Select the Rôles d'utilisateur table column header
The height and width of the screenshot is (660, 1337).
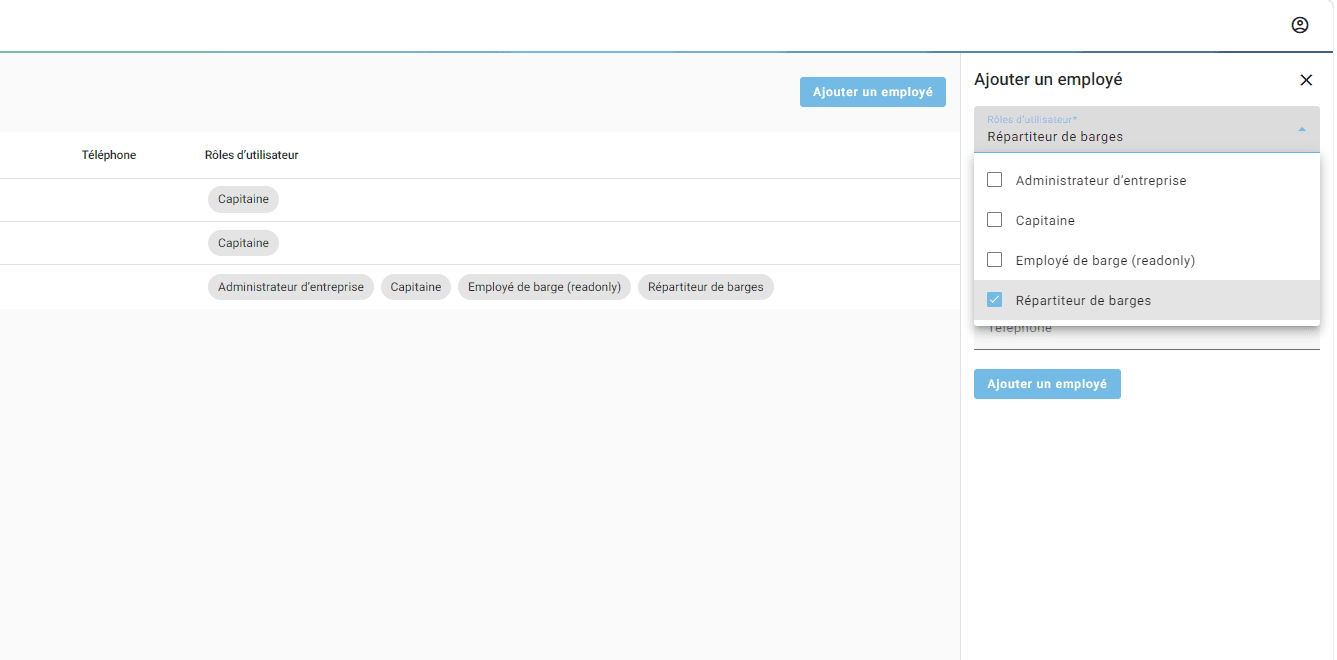click(x=252, y=155)
